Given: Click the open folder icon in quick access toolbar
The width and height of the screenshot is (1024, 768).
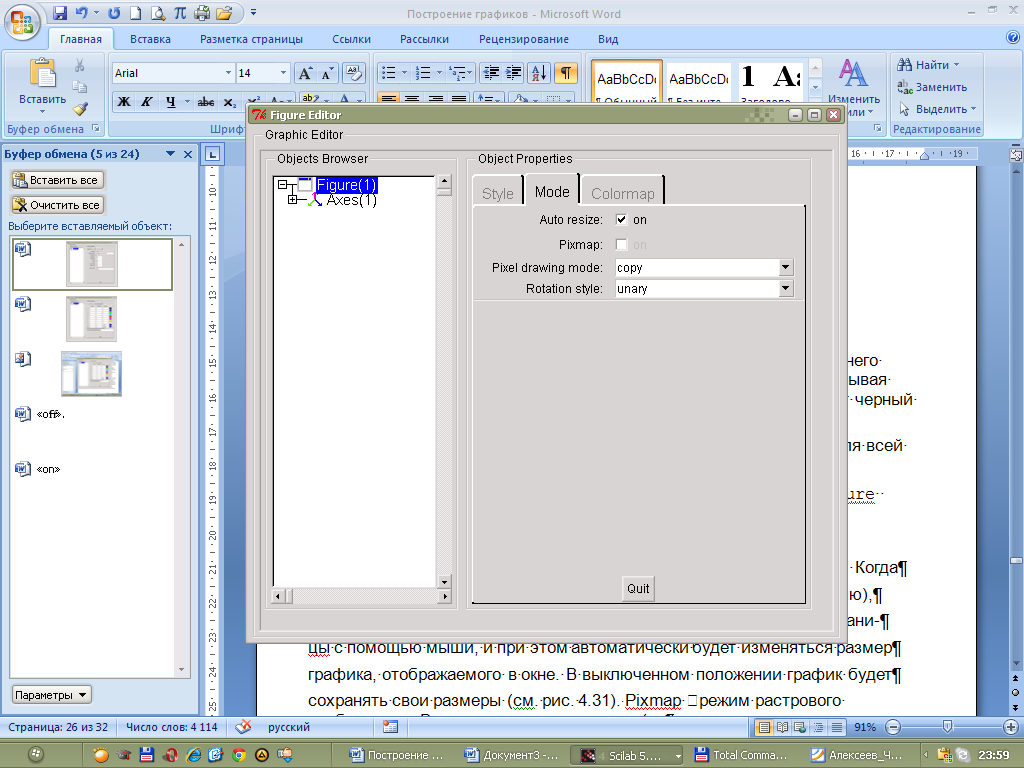Looking at the screenshot, I should tap(224, 12).
